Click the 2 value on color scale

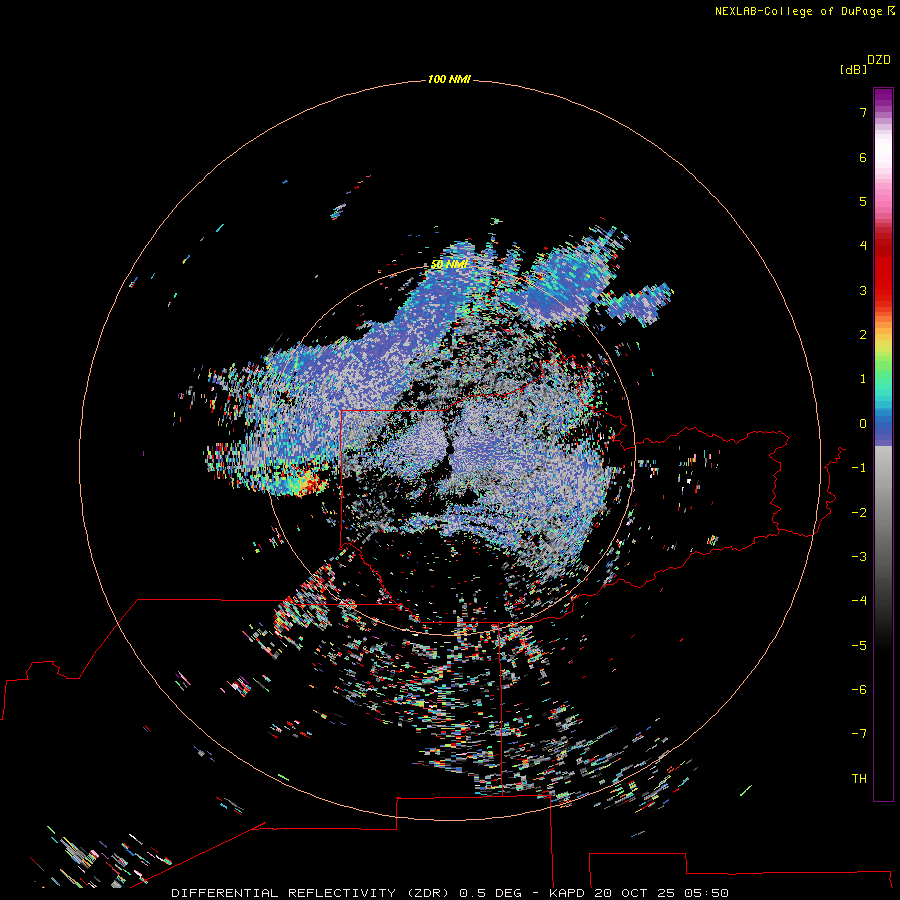[863, 335]
